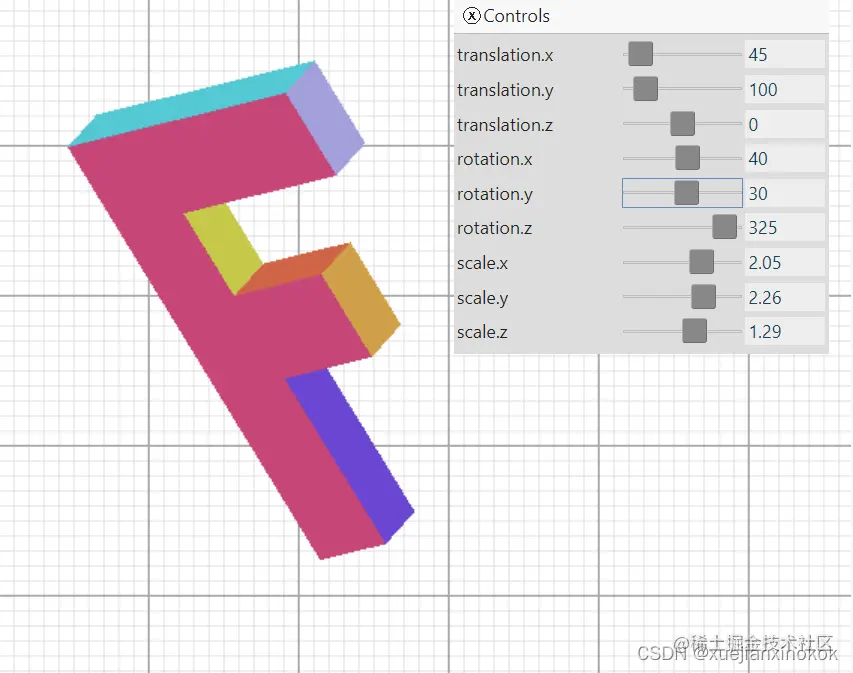Click the rotation.z slider handle

pos(724,226)
